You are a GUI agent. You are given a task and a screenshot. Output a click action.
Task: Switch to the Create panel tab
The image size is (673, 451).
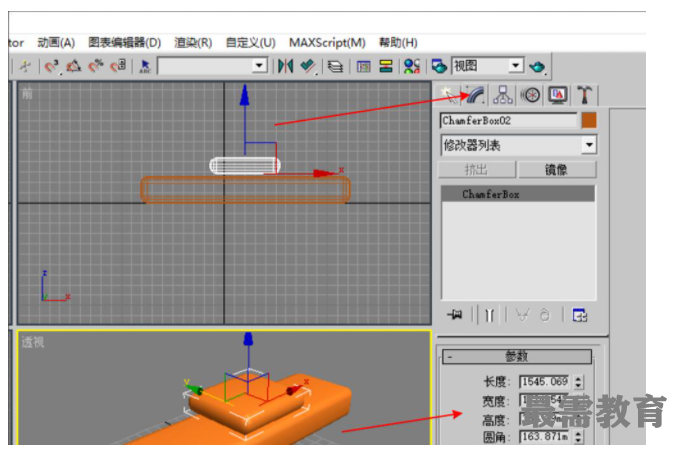click(448, 95)
